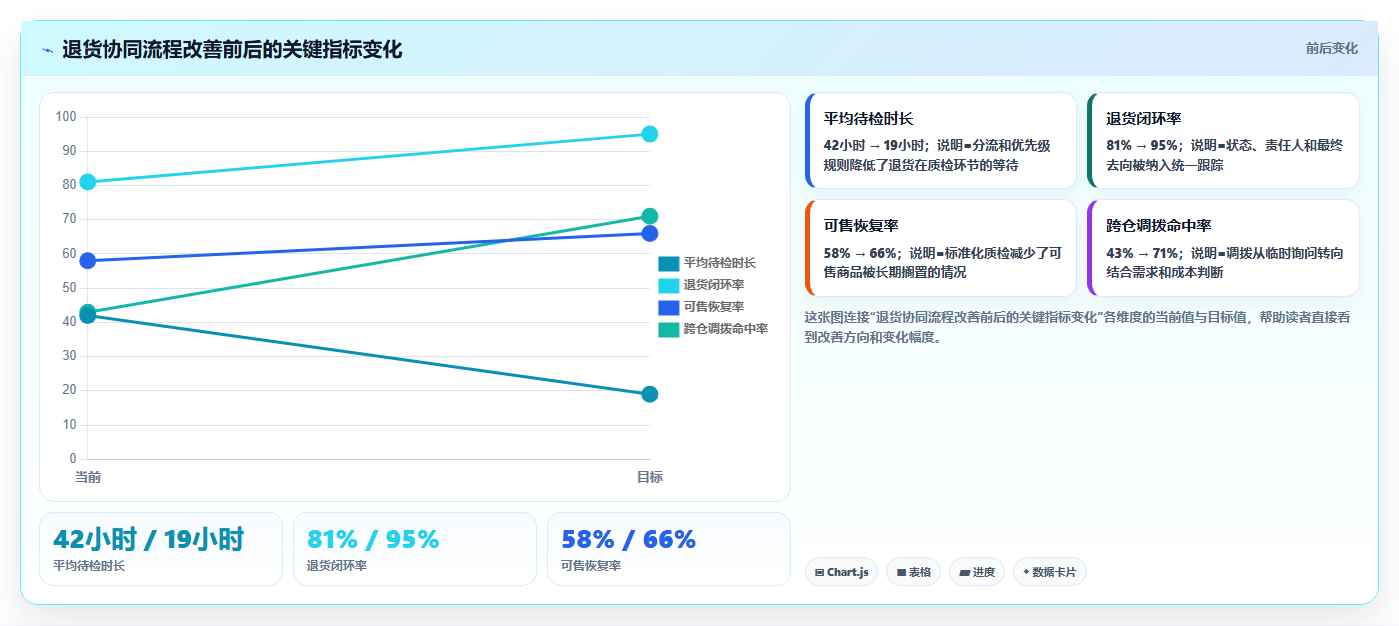Click the icon in the 进度 tag
1399x626 pixels.
coord(964,573)
